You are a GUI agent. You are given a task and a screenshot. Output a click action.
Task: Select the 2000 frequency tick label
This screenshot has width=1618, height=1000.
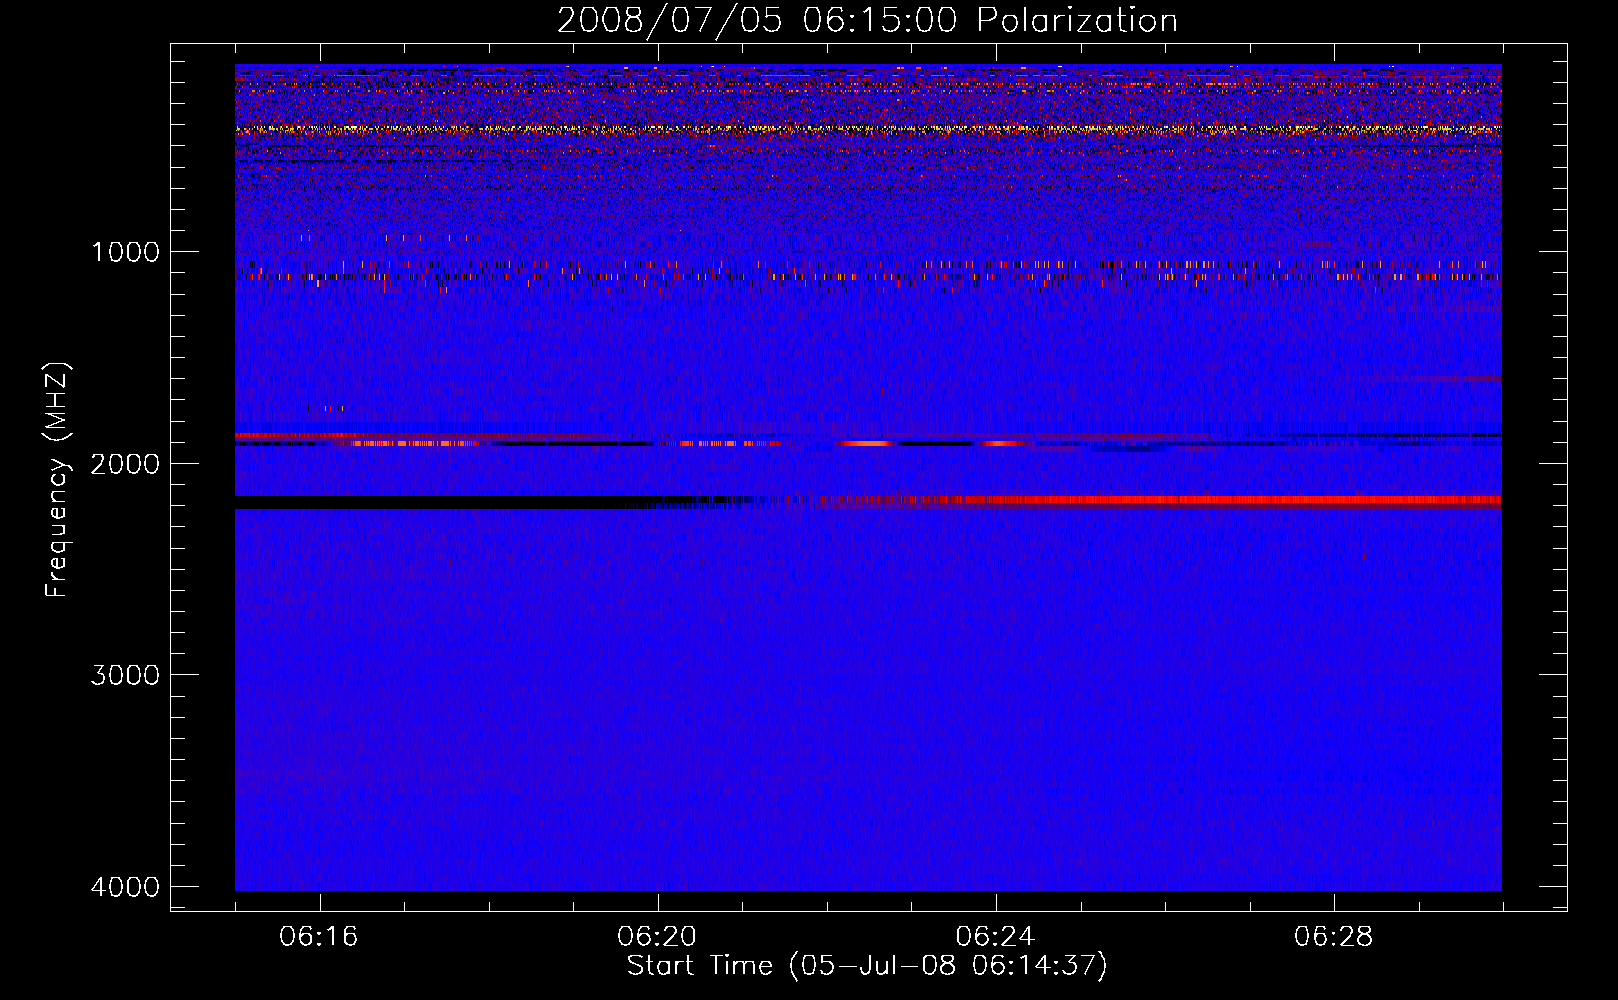(125, 464)
